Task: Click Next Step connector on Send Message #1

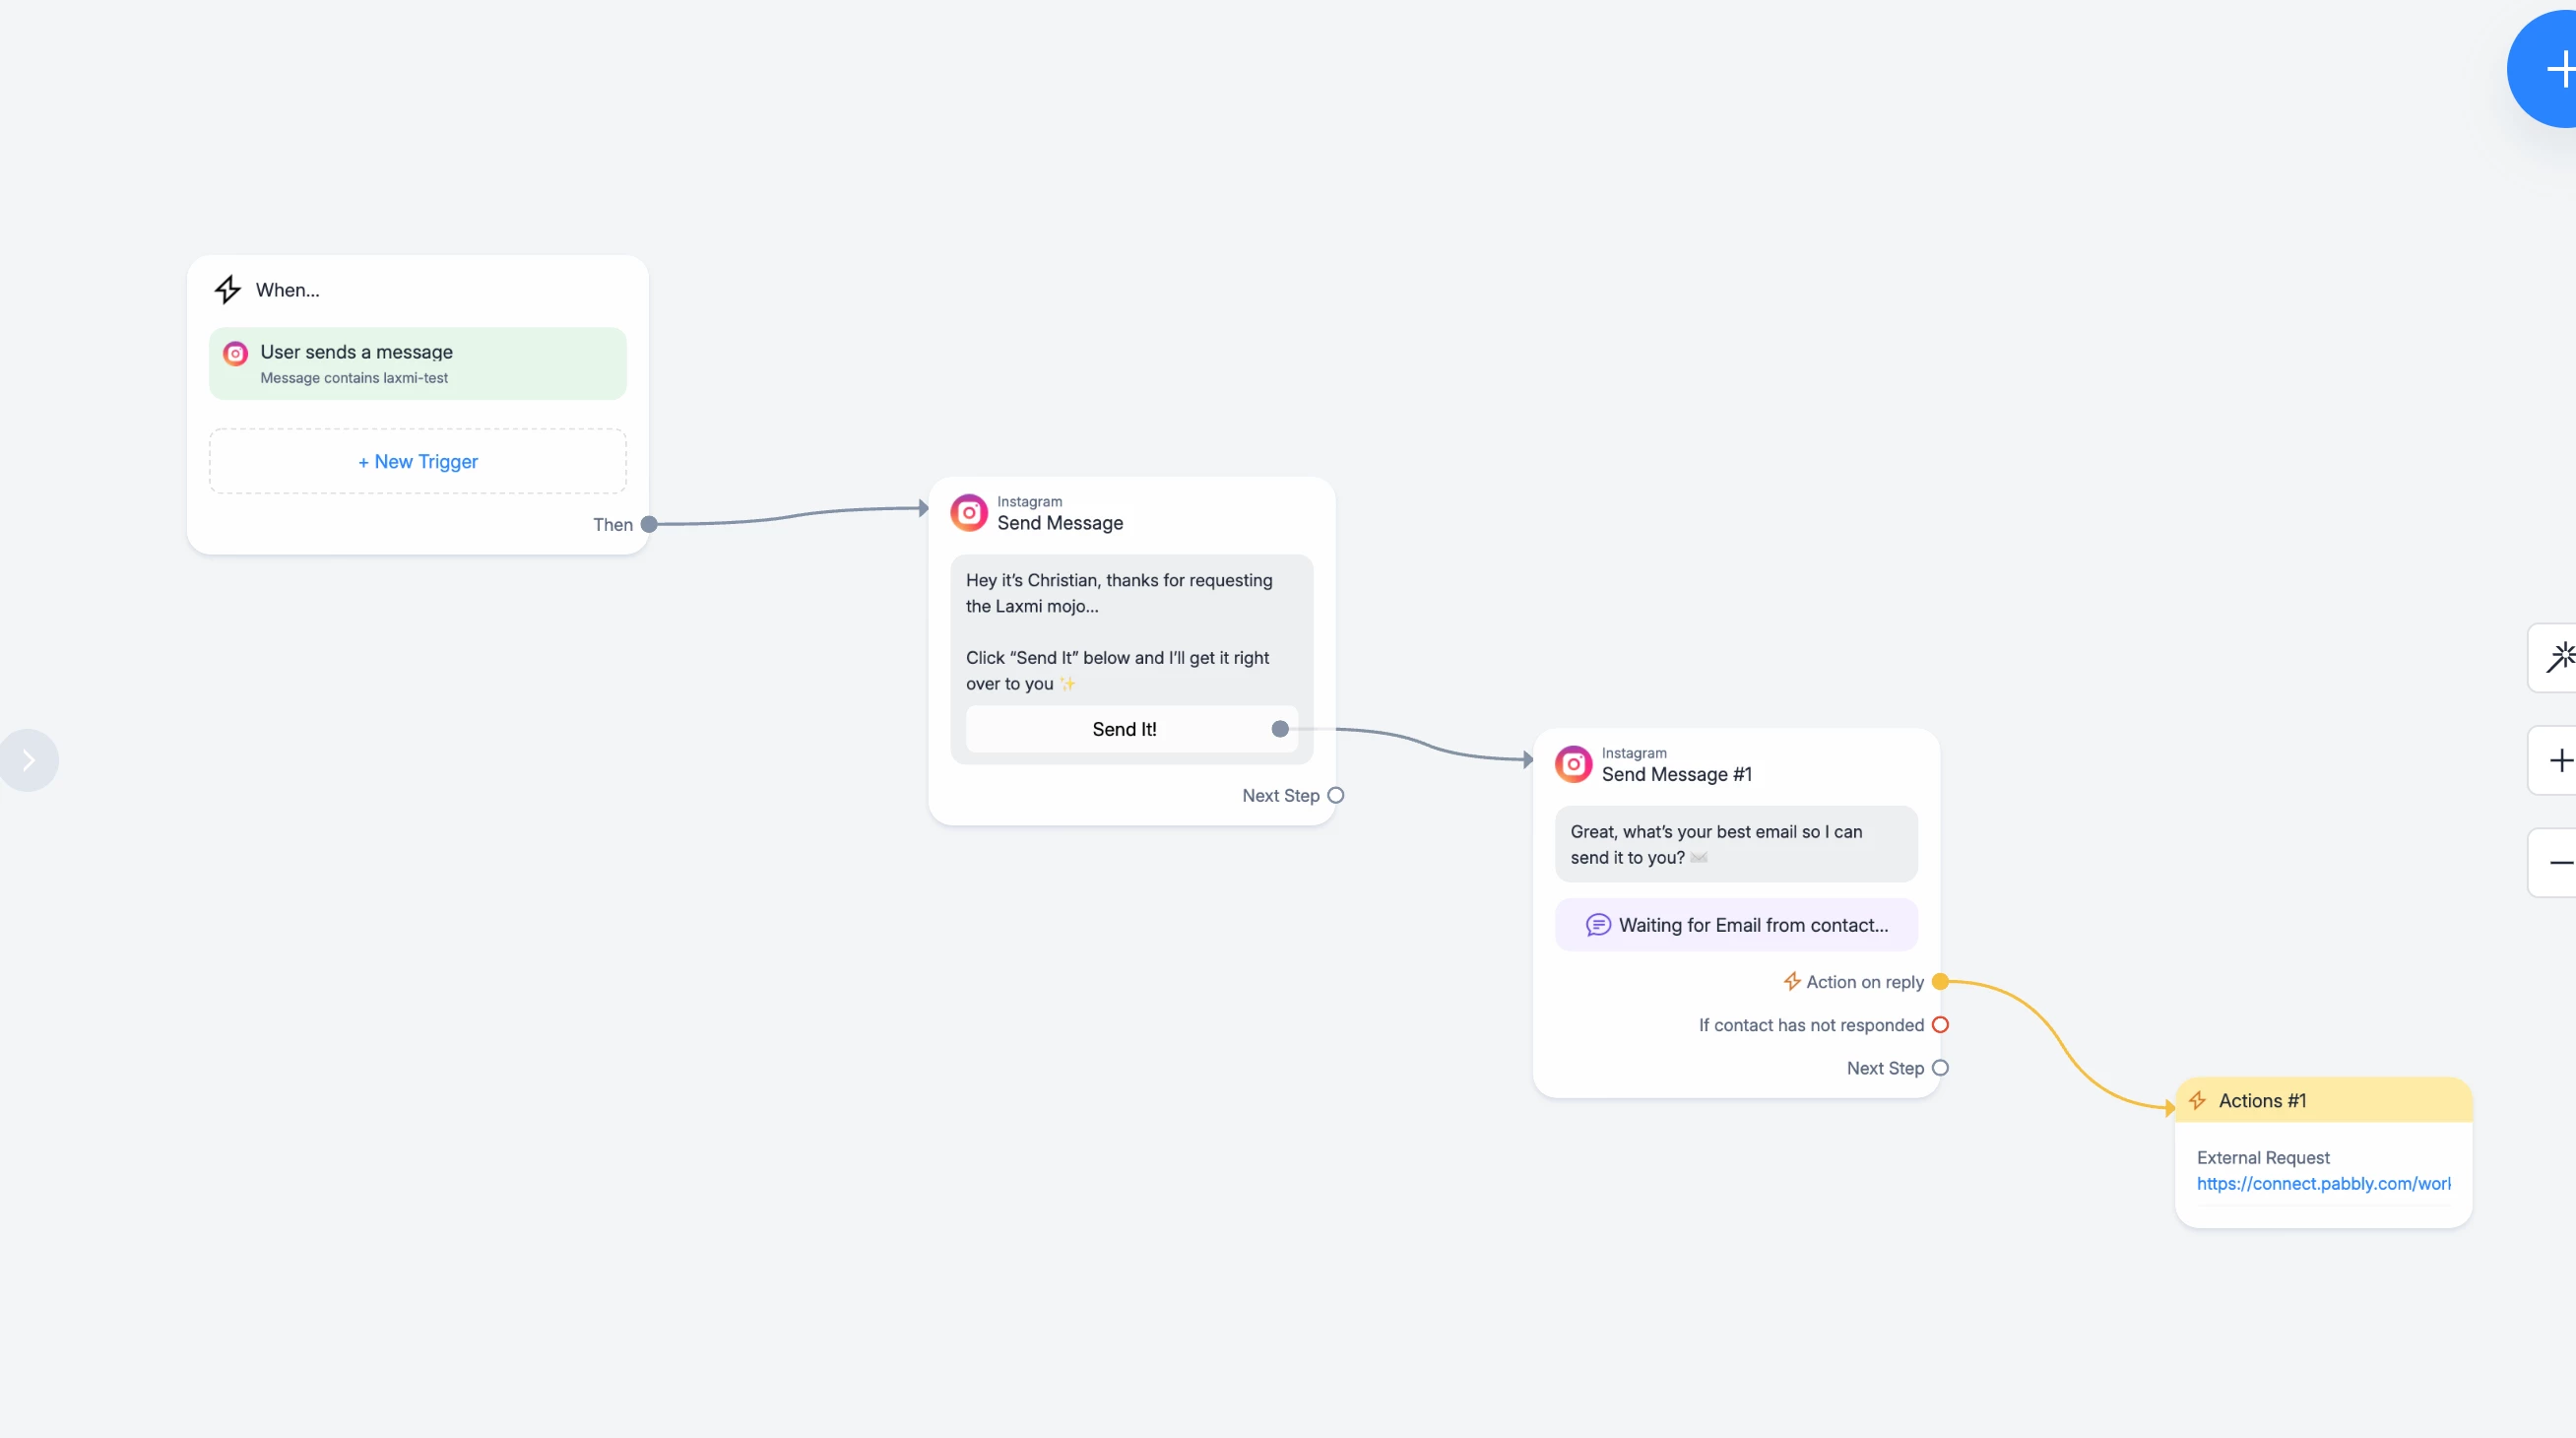Action: [1940, 1068]
